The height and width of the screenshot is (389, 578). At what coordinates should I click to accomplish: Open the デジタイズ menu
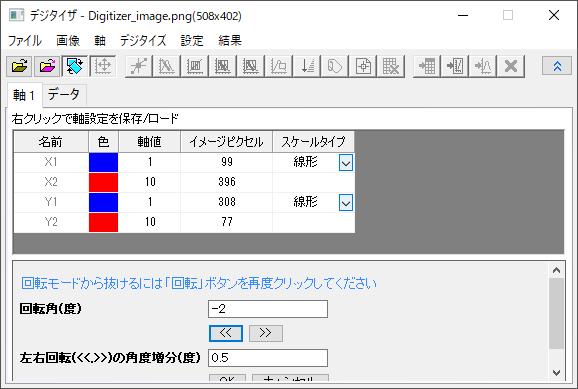(143, 41)
